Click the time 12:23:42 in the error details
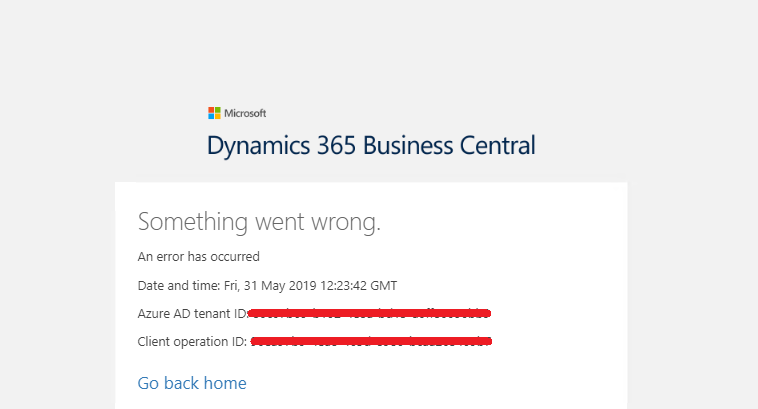Viewport: 758px width, 409px height. click(x=339, y=285)
